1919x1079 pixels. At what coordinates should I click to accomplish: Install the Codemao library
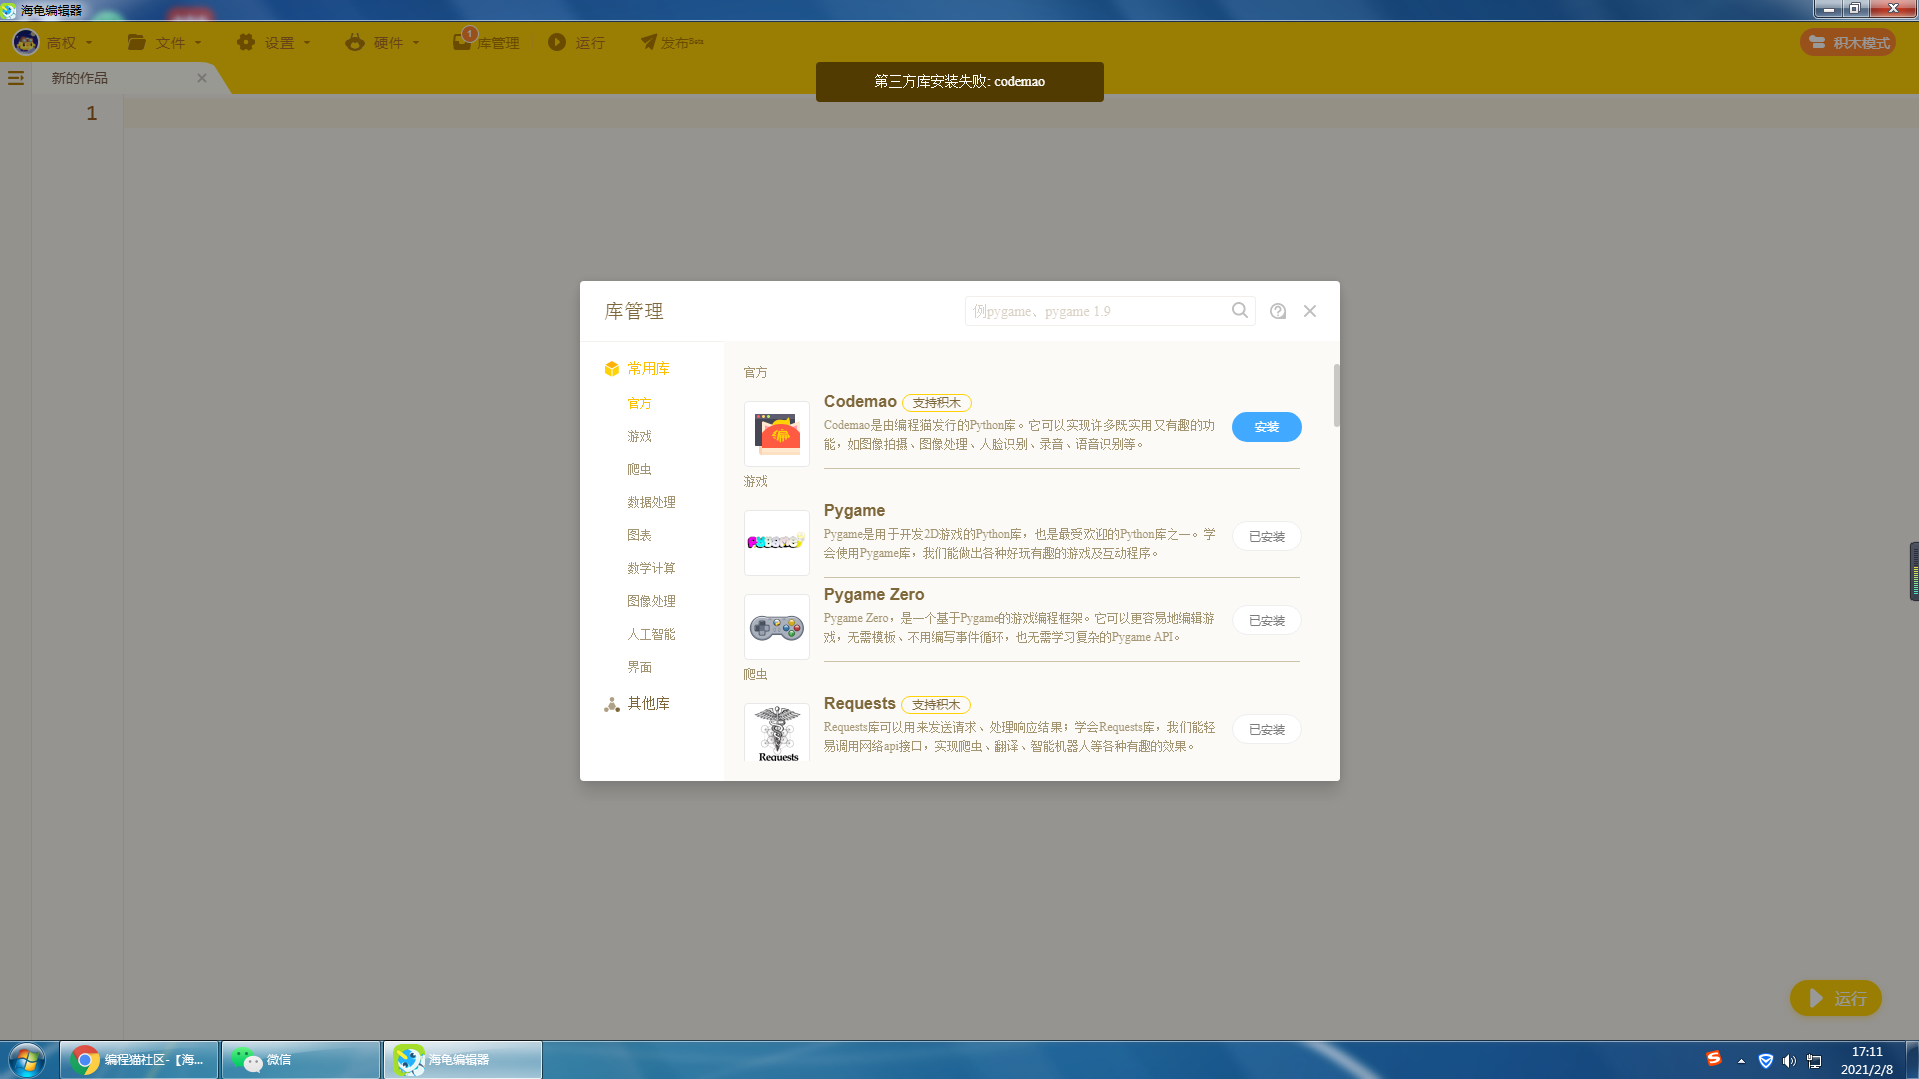click(x=1266, y=427)
